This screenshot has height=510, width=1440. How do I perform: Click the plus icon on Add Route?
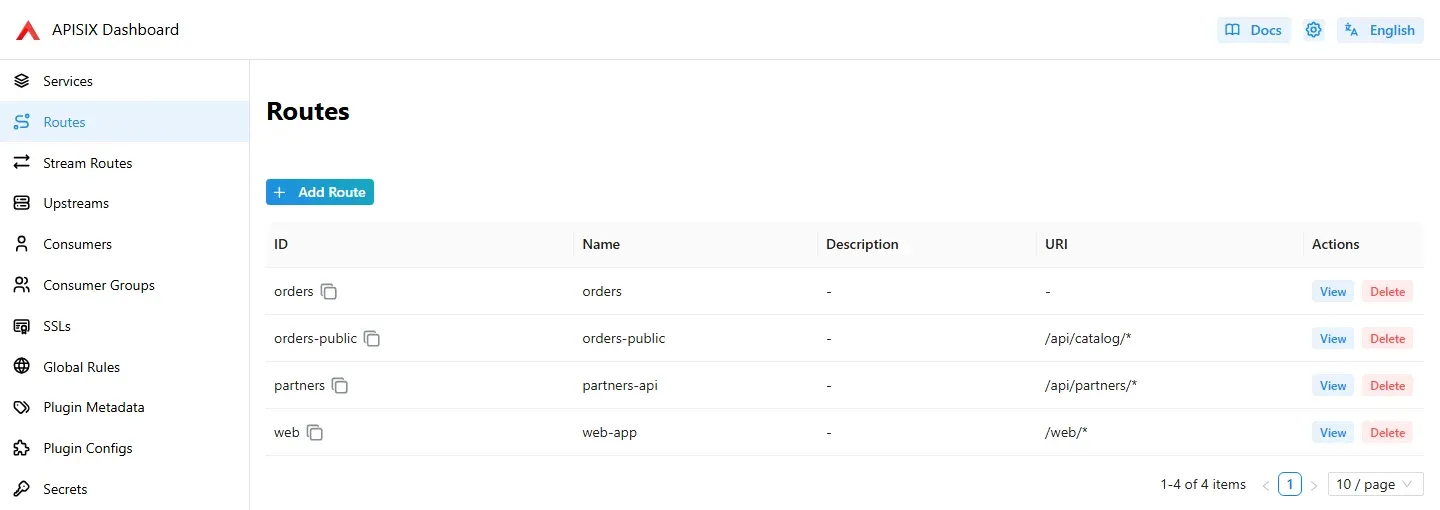[280, 192]
